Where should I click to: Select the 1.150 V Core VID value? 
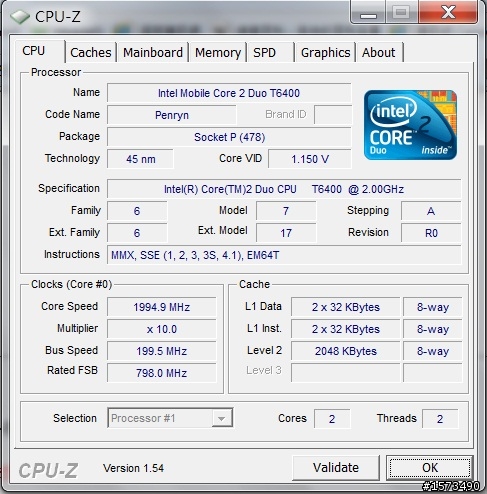310,159
